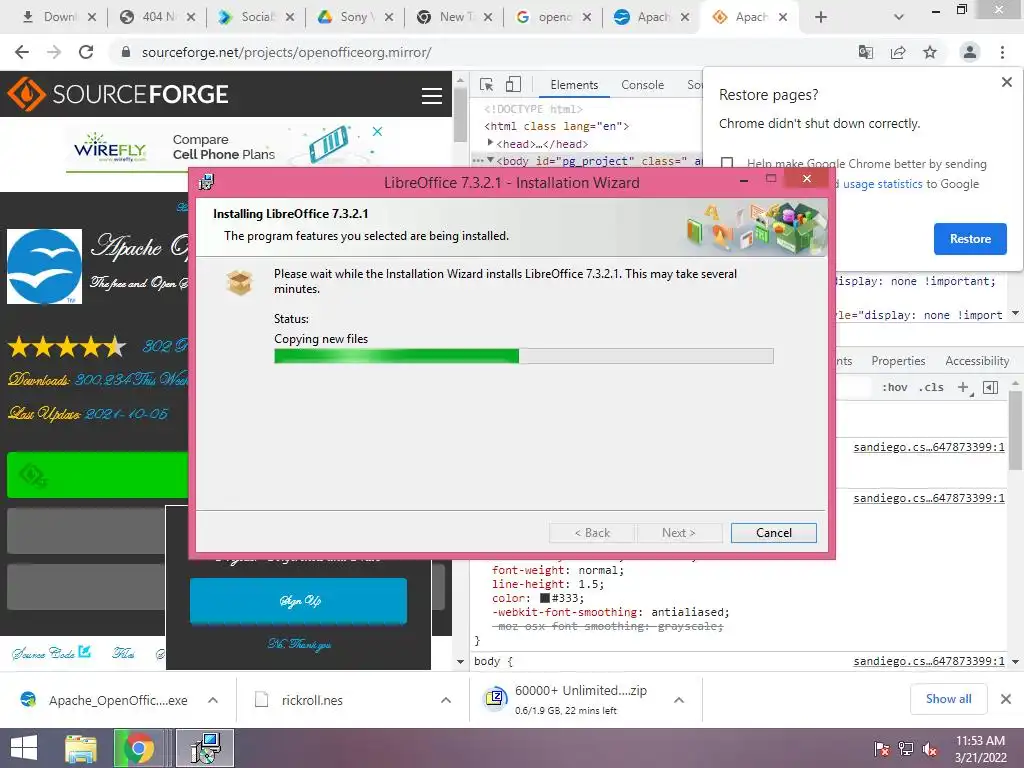1024x768 pixels.
Task: Click the Sign Up button
Action: 298,601
